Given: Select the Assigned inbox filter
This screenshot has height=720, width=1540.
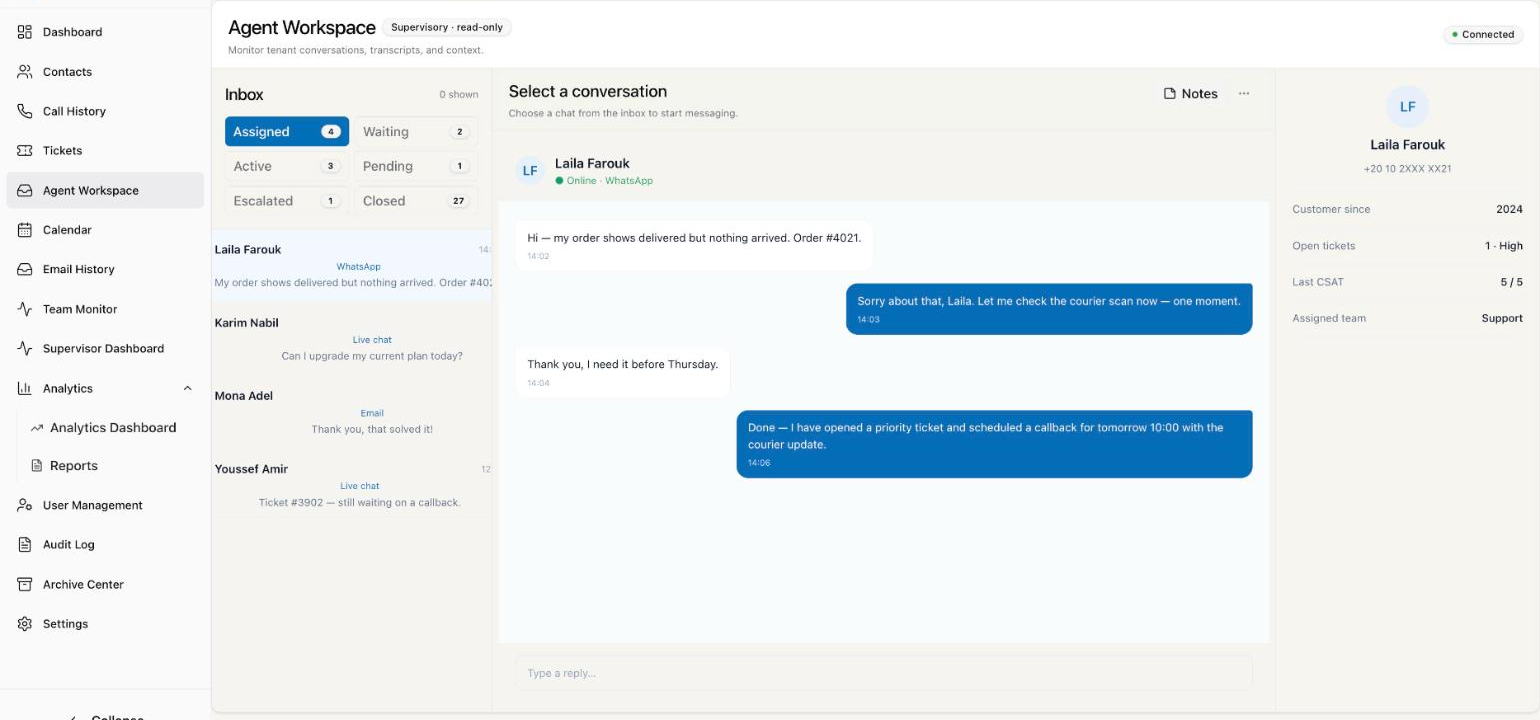Looking at the screenshot, I should tap(287, 132).
